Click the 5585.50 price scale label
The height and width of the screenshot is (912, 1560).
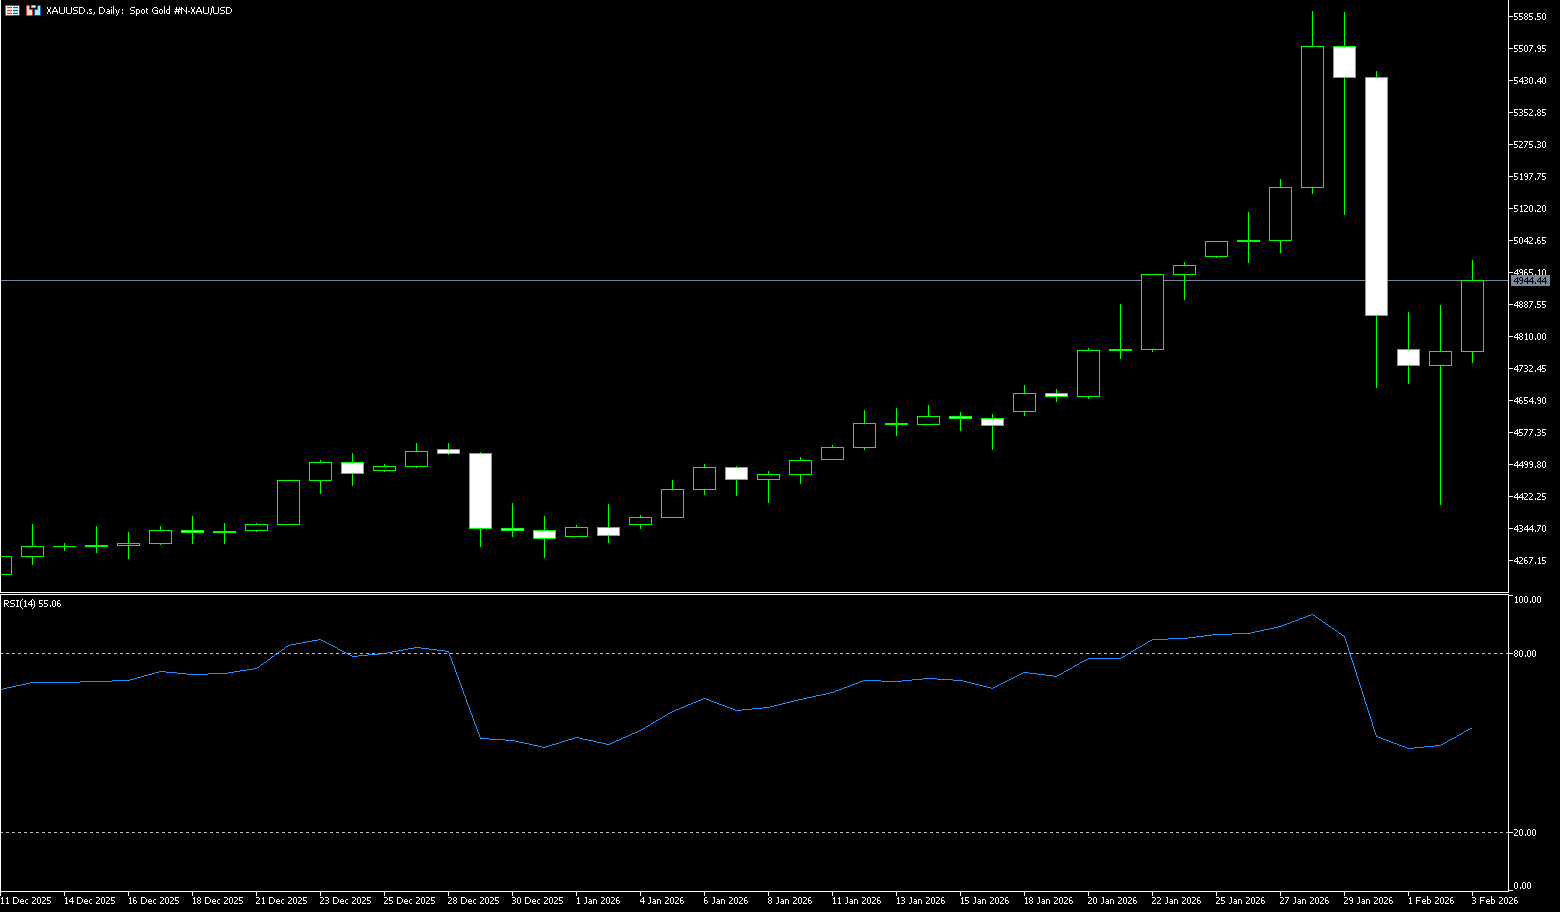click(1530, 17)
